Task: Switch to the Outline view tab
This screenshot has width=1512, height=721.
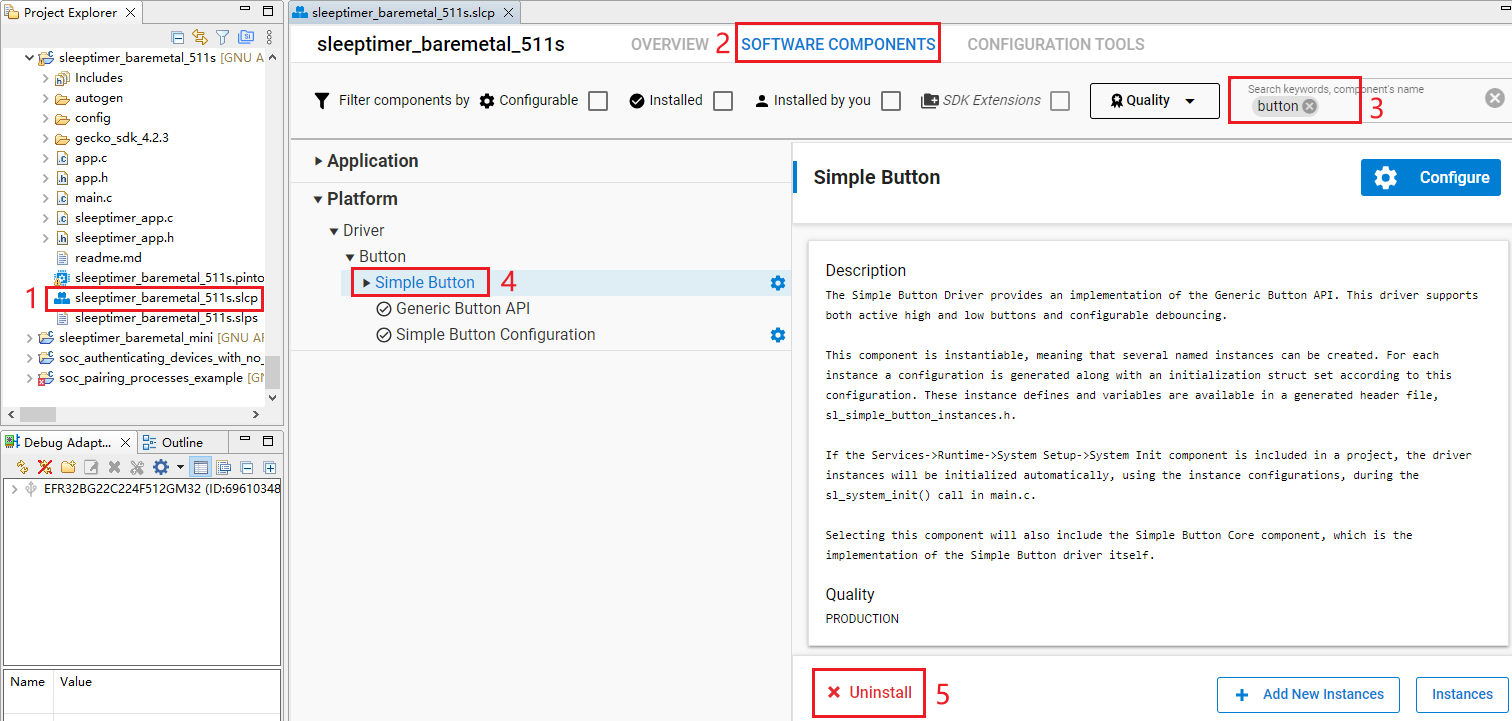Action: coord(181,442)
